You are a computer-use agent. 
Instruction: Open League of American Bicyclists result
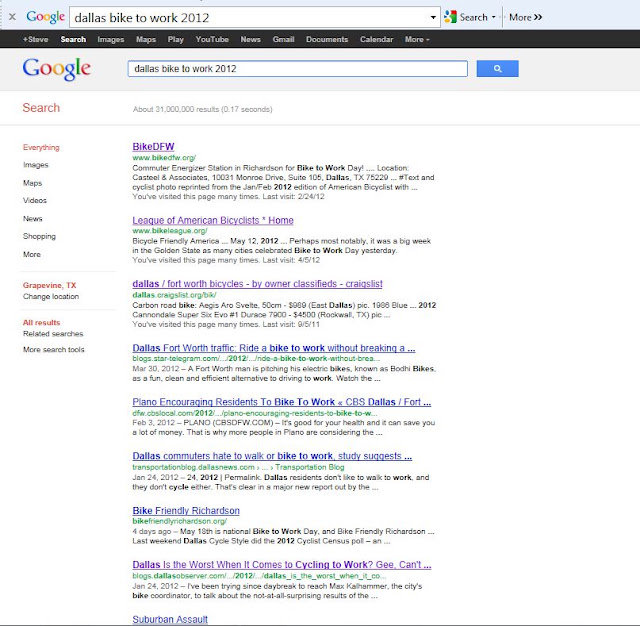coord(213,220)
